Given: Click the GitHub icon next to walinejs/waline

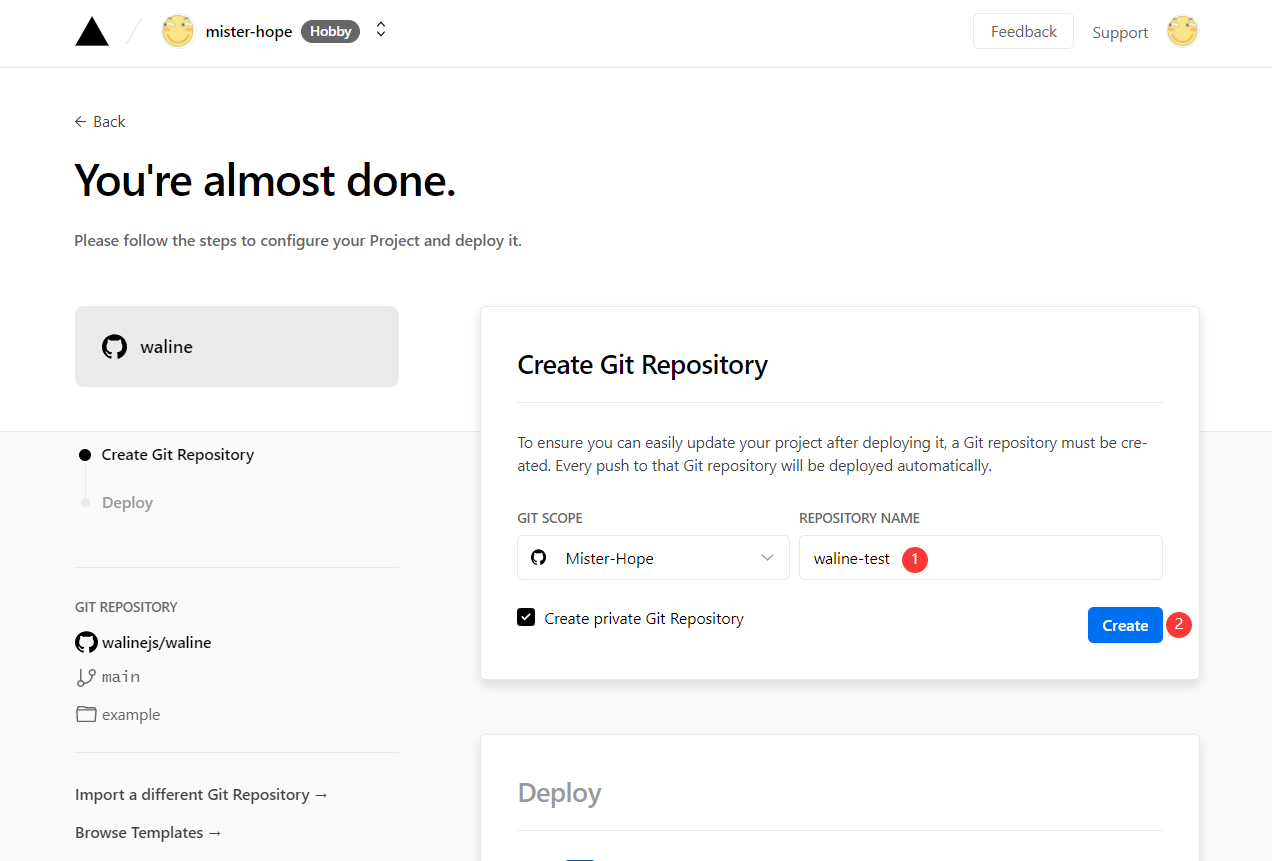Looking at the screenshot, I should click(x=86, y=642).
